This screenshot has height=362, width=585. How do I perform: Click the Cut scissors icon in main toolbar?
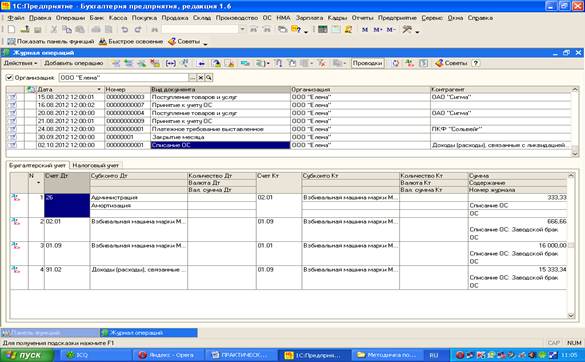(x=54, y=29)
